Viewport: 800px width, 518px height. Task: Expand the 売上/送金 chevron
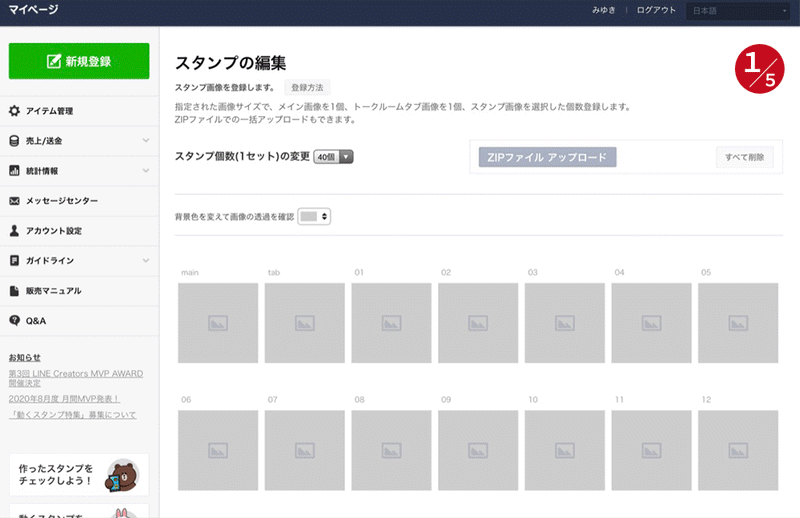[x=146, y=140]
